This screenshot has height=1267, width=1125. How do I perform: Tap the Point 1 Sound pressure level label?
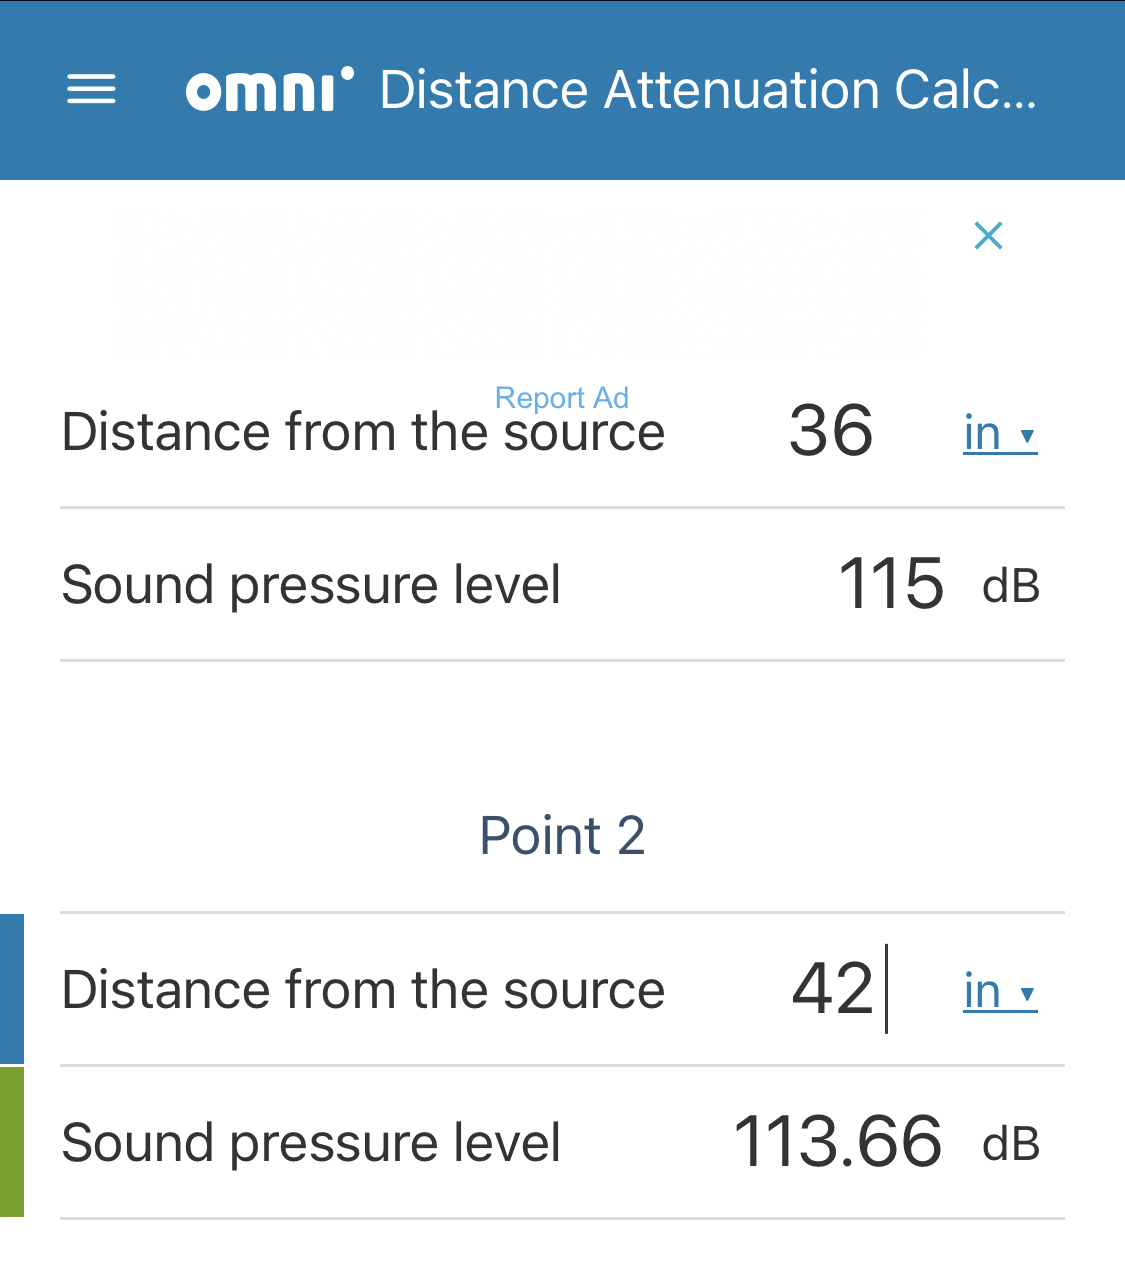click(311, 585)
